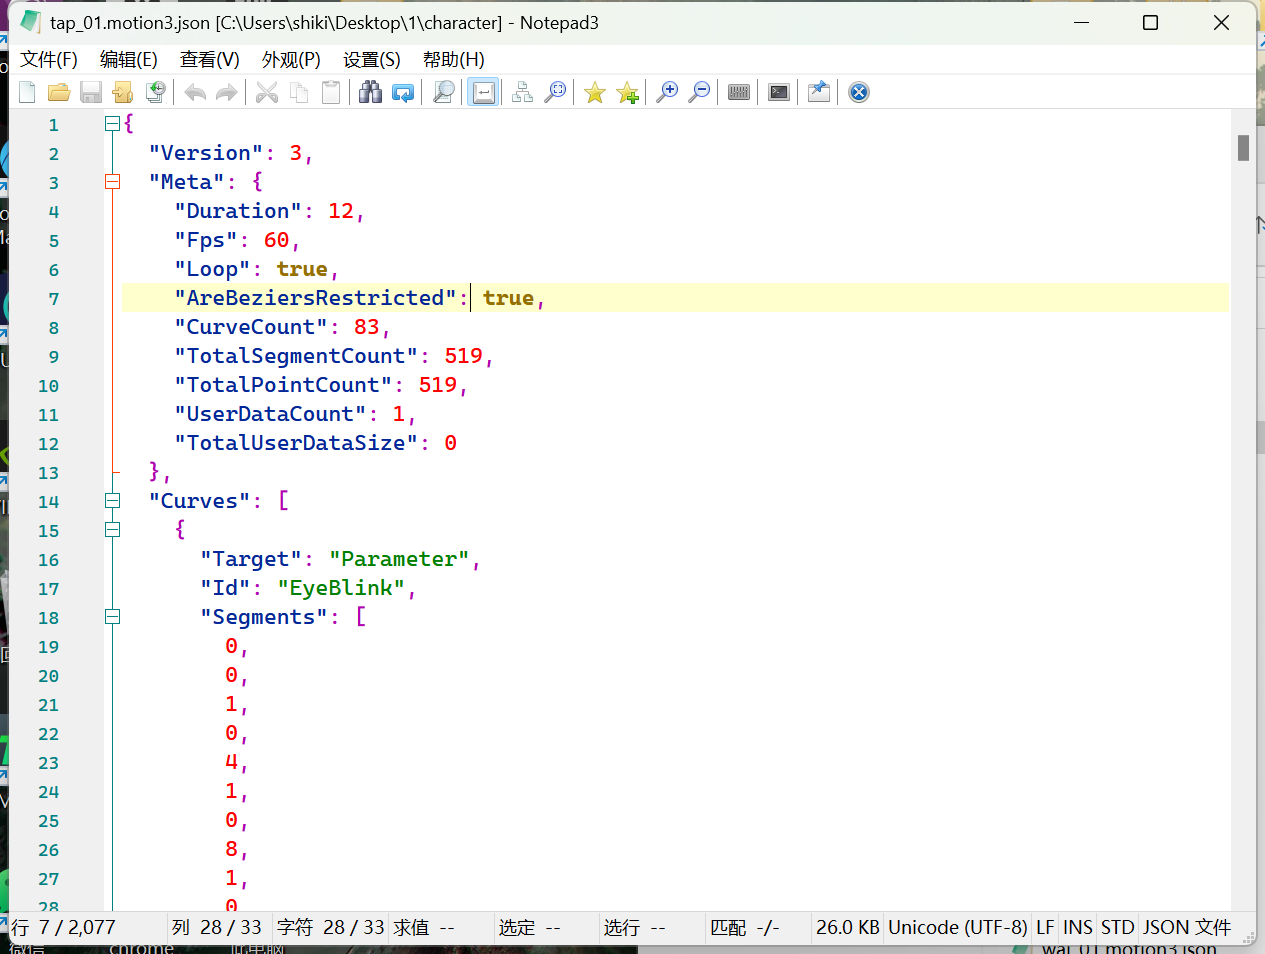Click the New file icon

[27, 93]
